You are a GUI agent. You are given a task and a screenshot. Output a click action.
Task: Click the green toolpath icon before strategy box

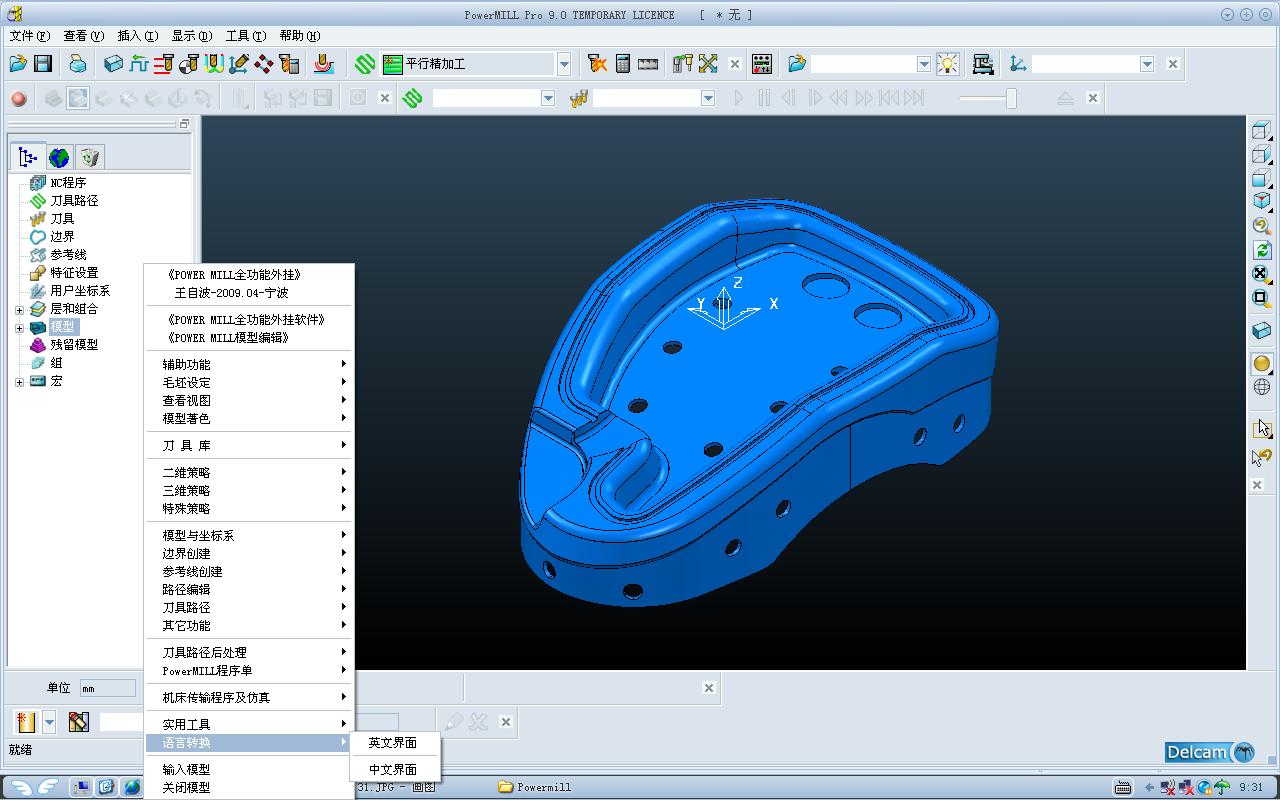coord(365,64)
